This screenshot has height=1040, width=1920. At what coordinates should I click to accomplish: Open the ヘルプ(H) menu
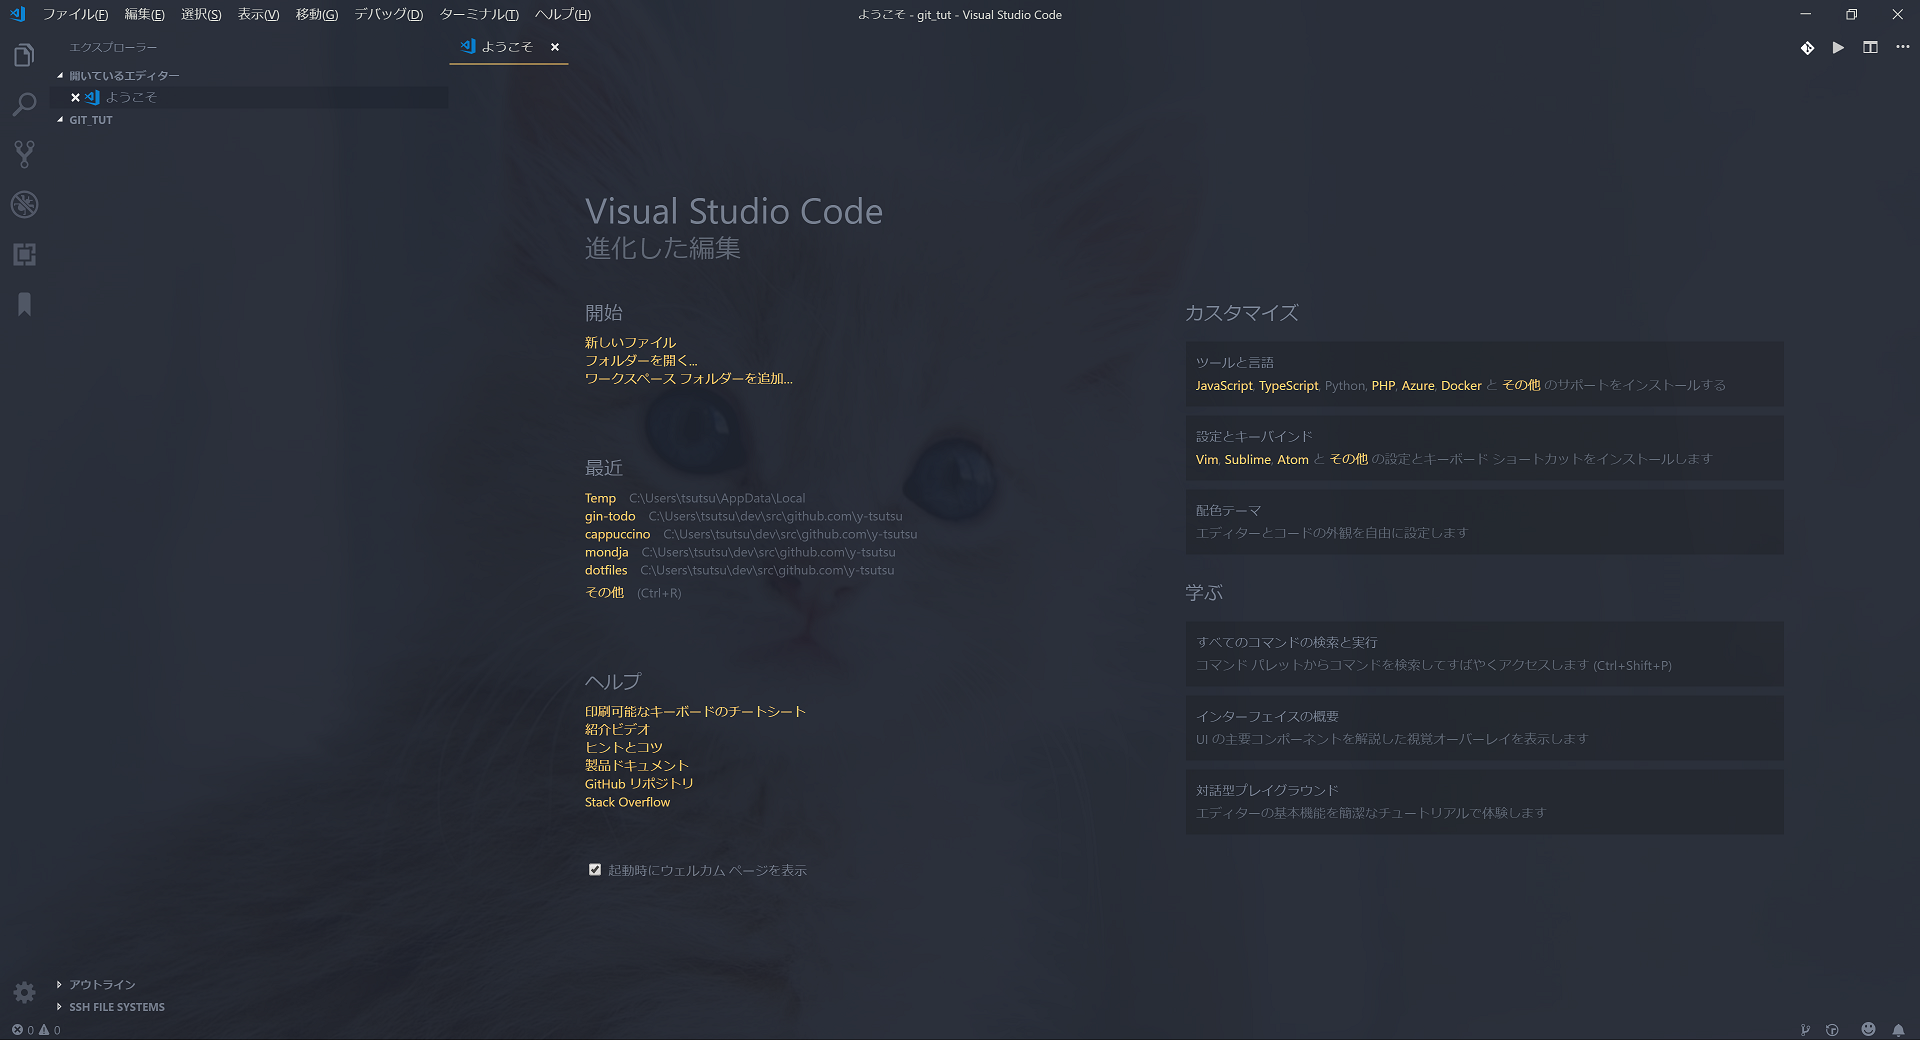(563, 14)
